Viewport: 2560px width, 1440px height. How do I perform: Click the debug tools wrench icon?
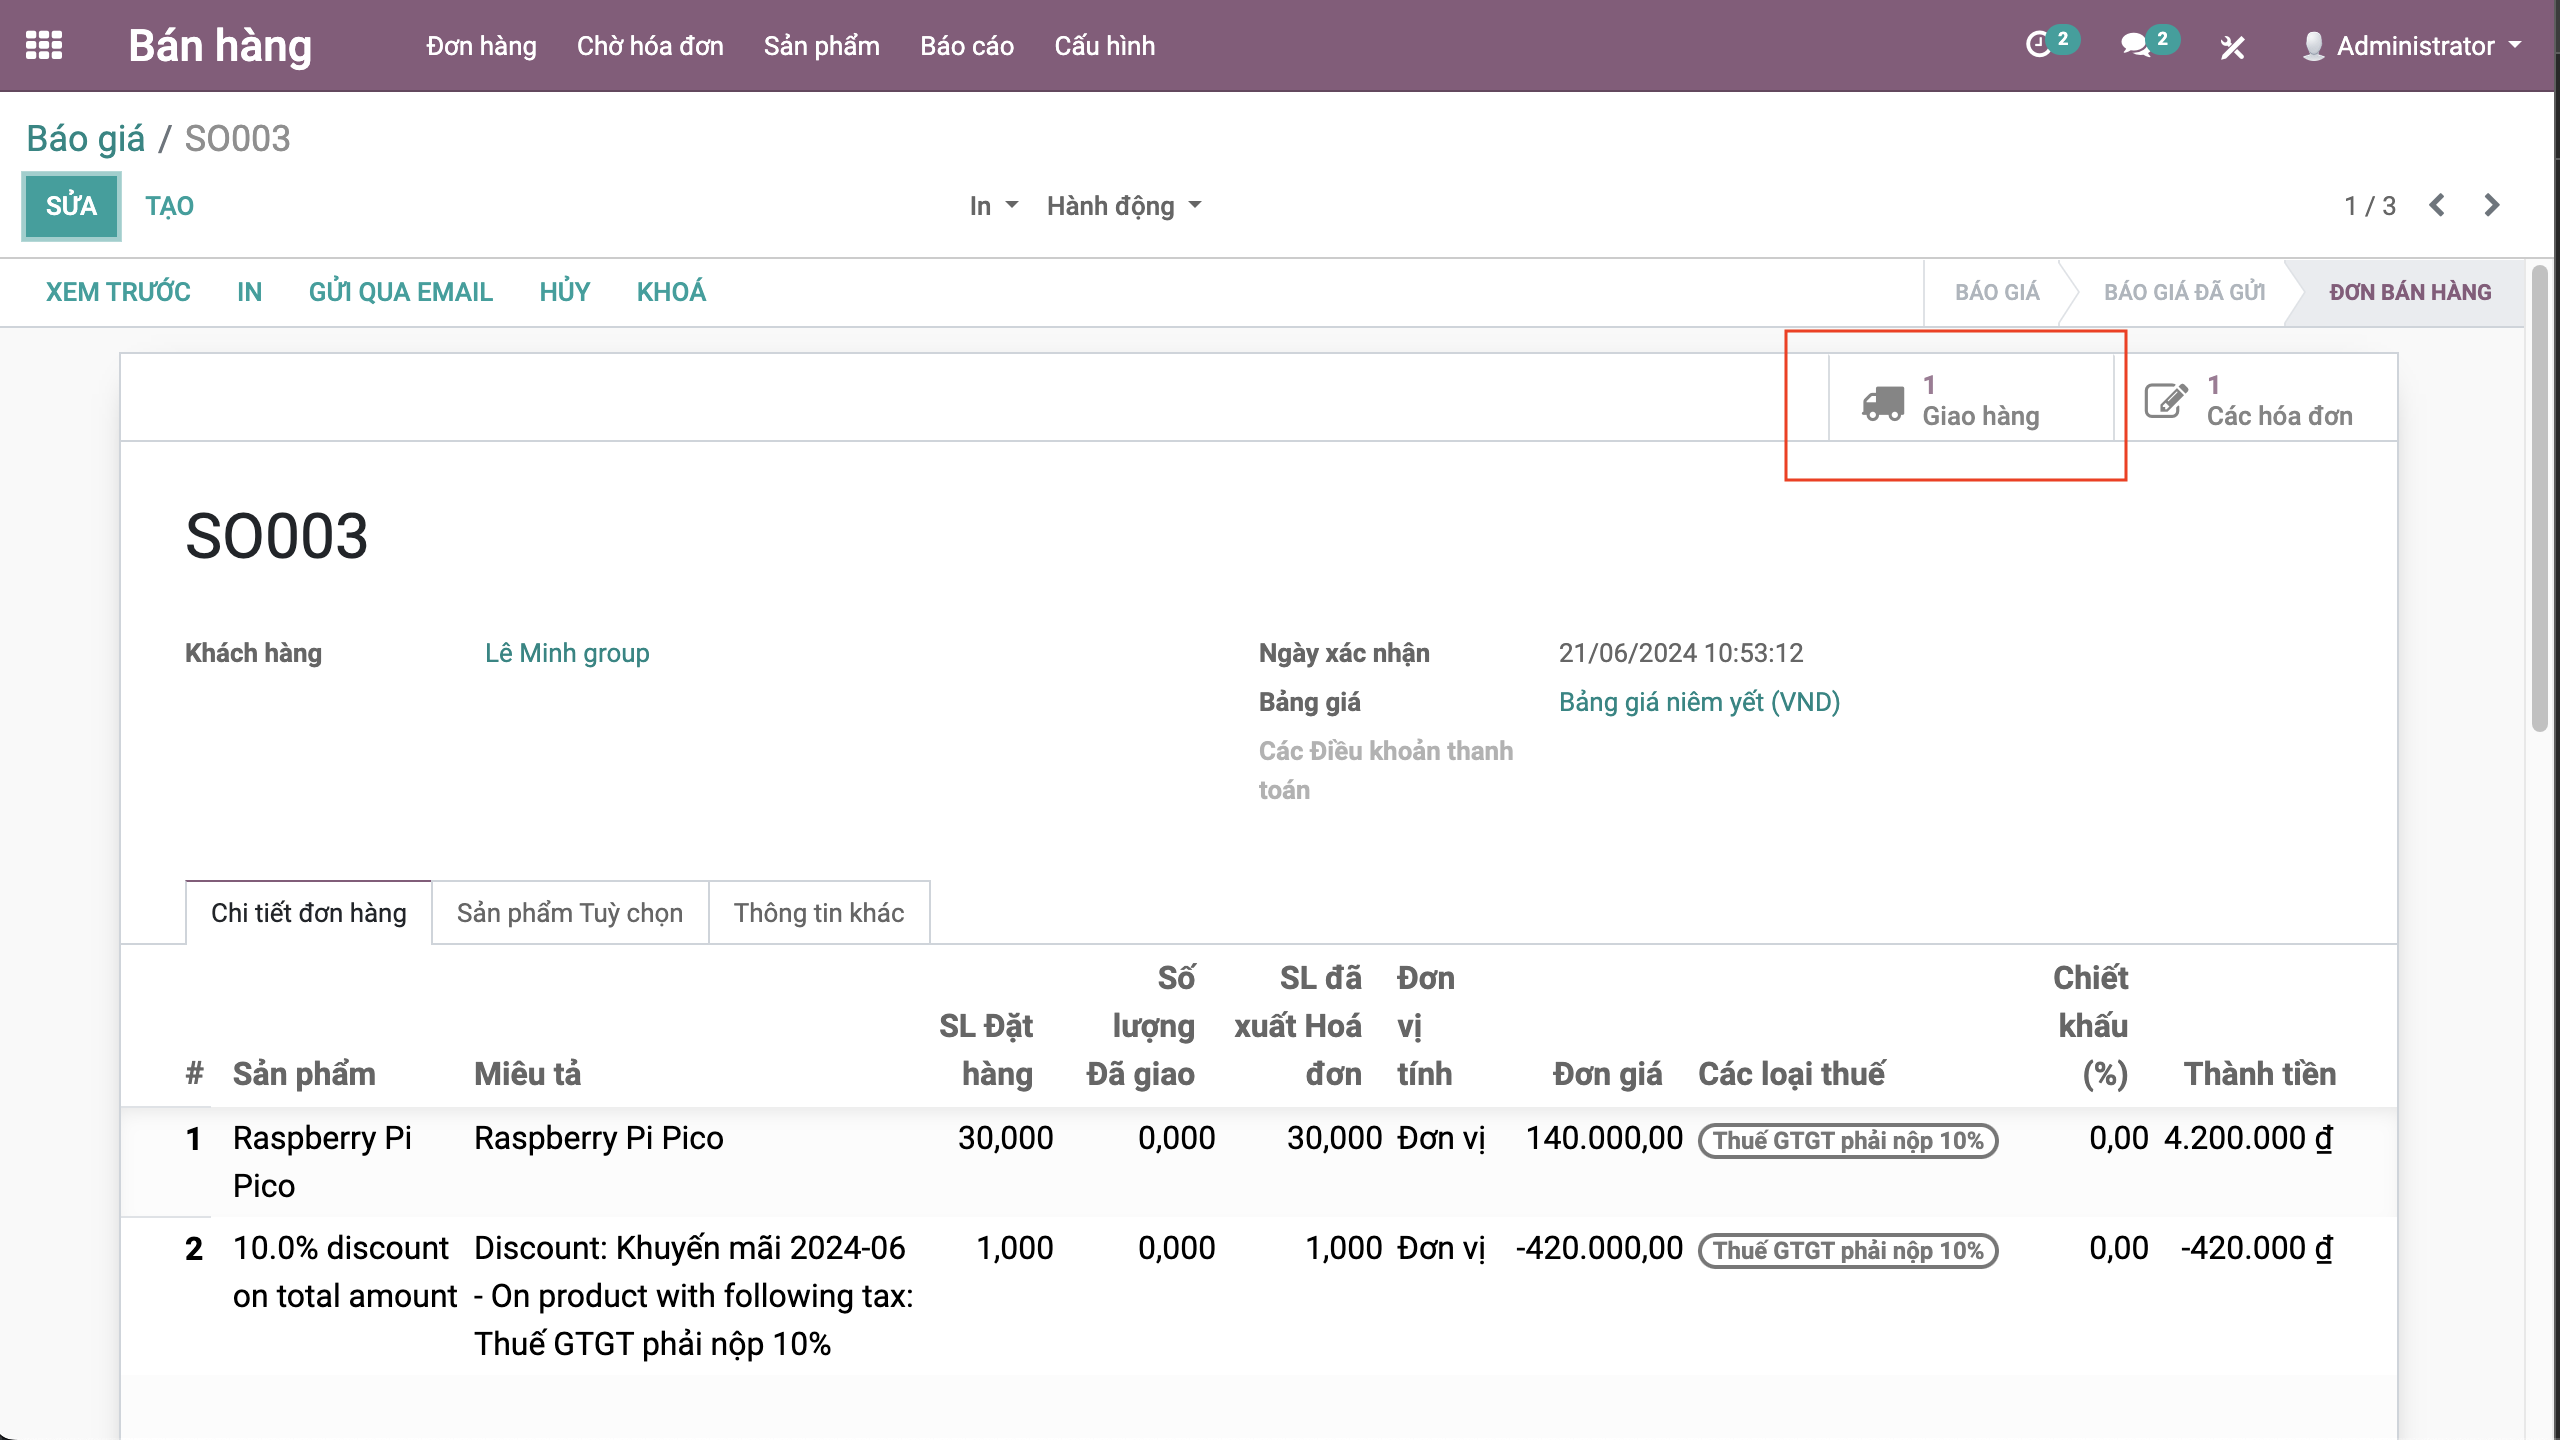(x=2232, y=47)
